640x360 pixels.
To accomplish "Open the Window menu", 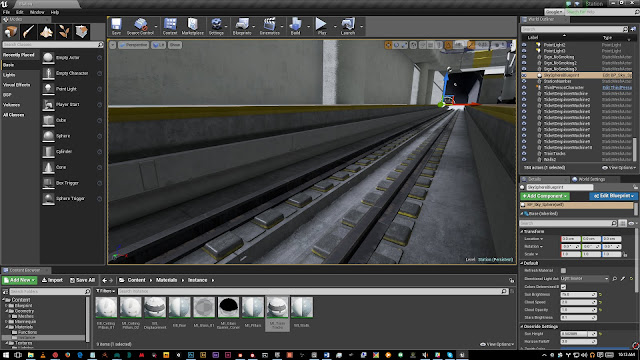I will pyautogui.click(x=37, y=12).
